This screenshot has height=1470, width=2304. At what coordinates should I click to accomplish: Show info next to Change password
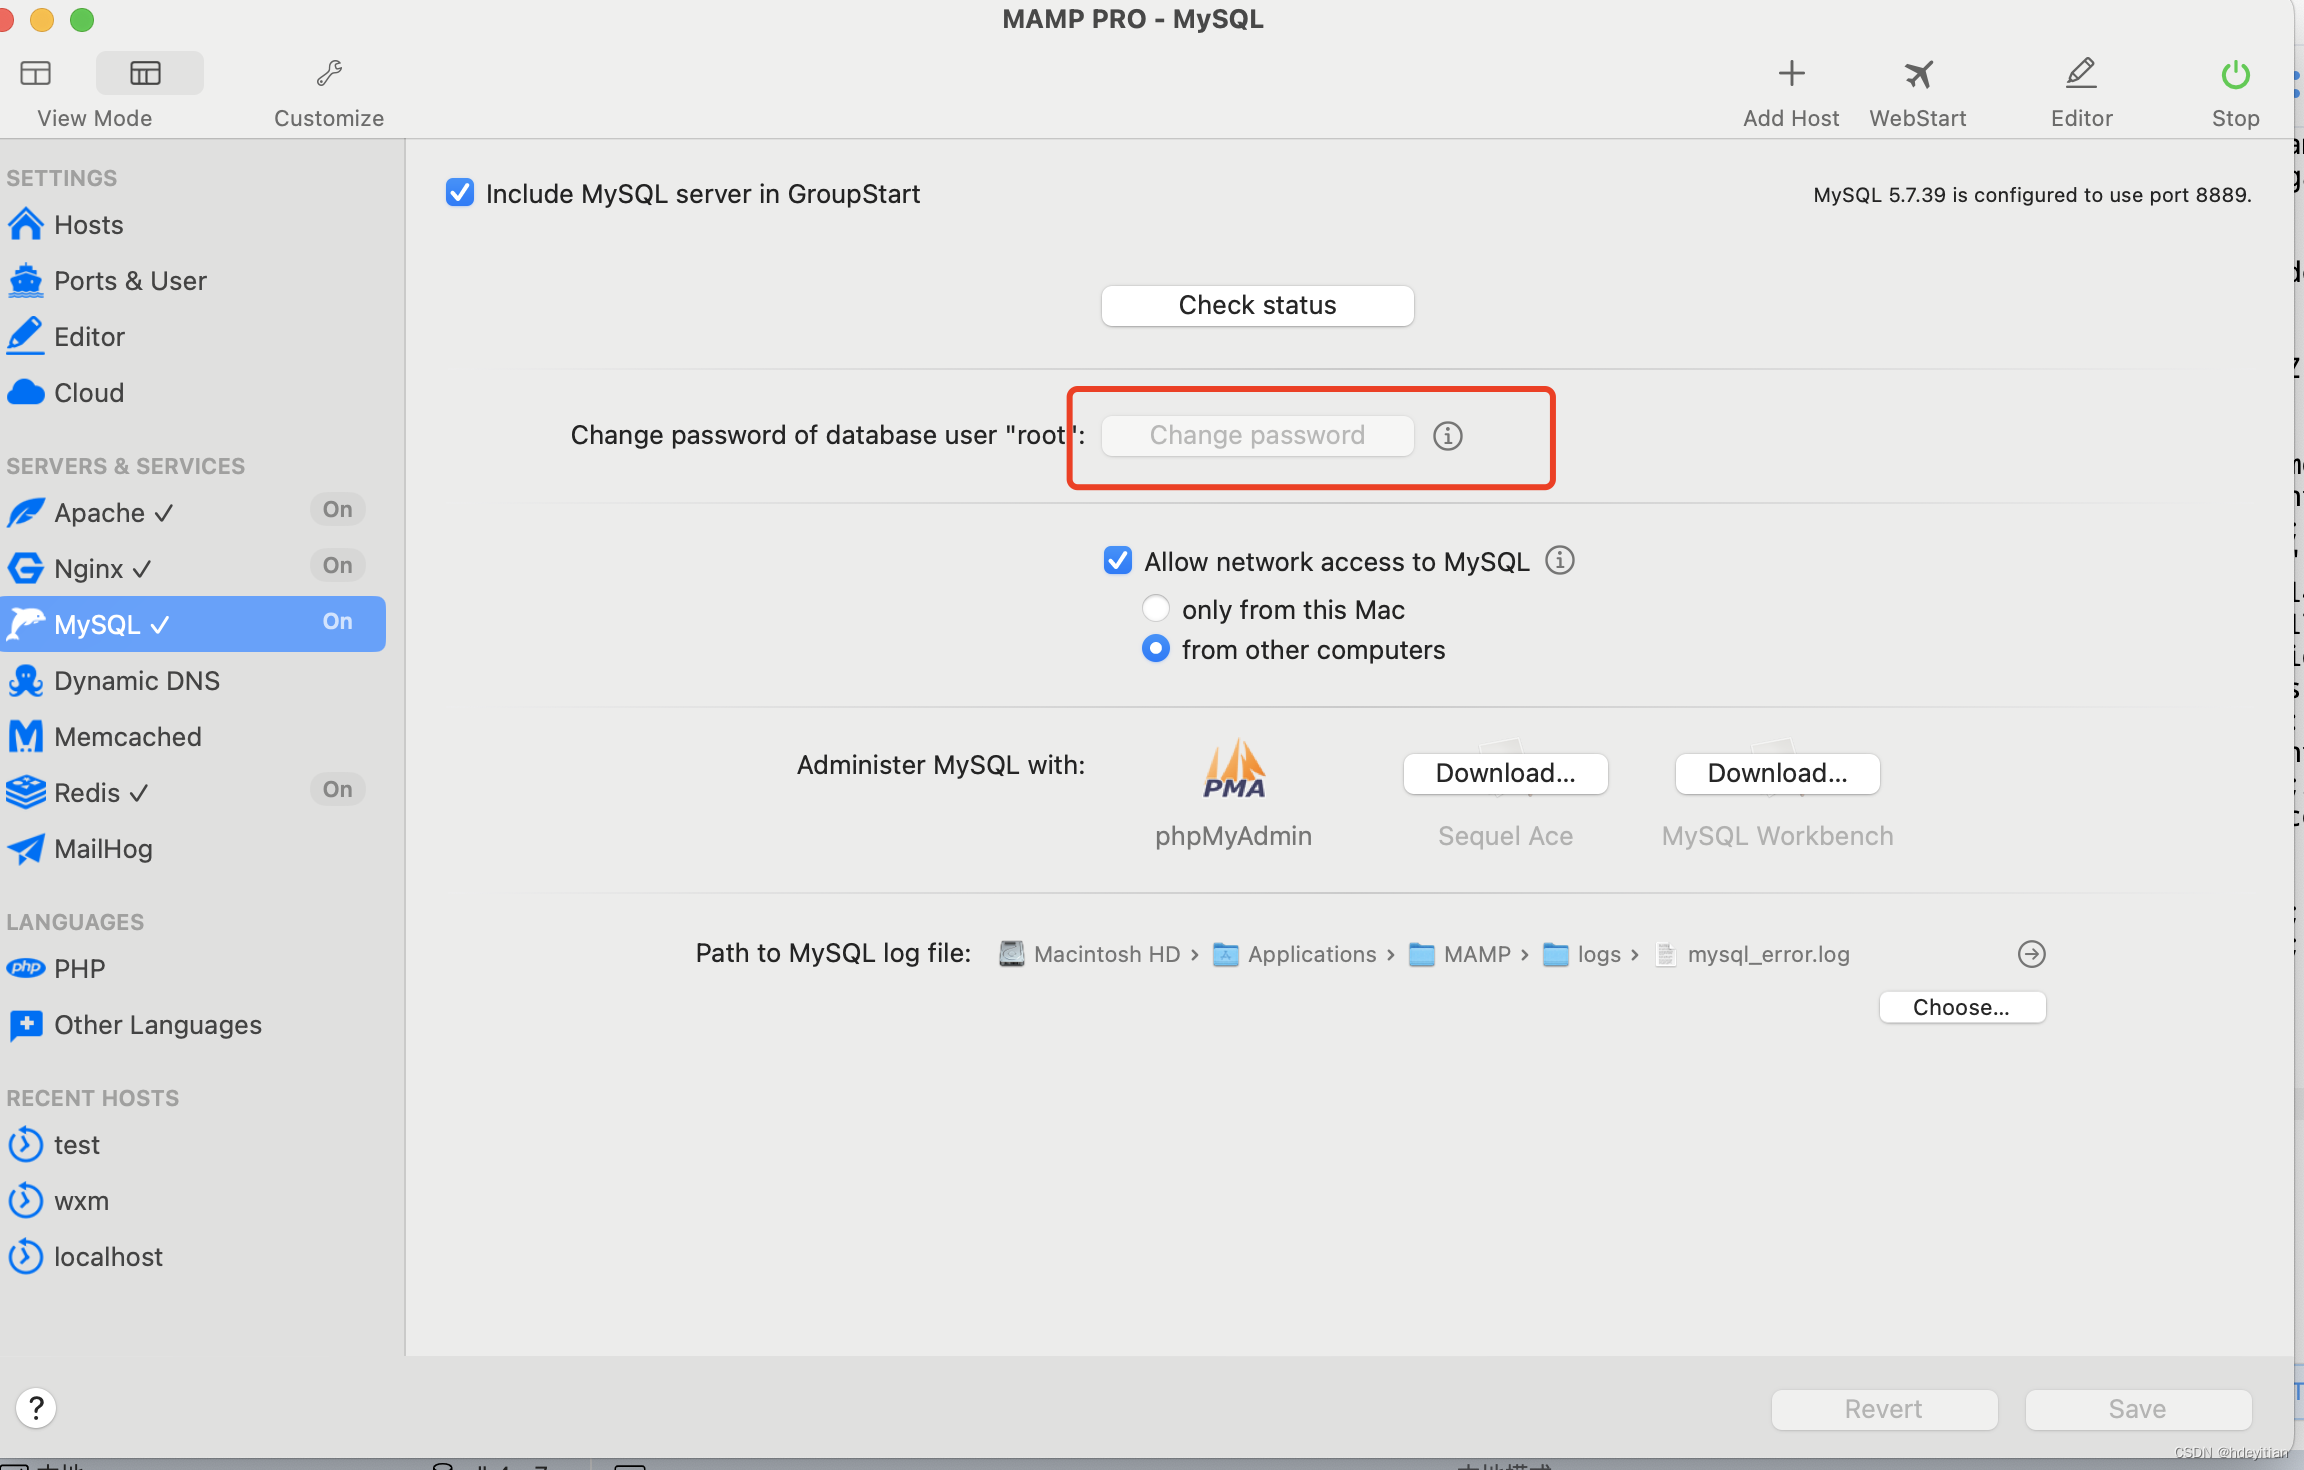click(1447, 436)
